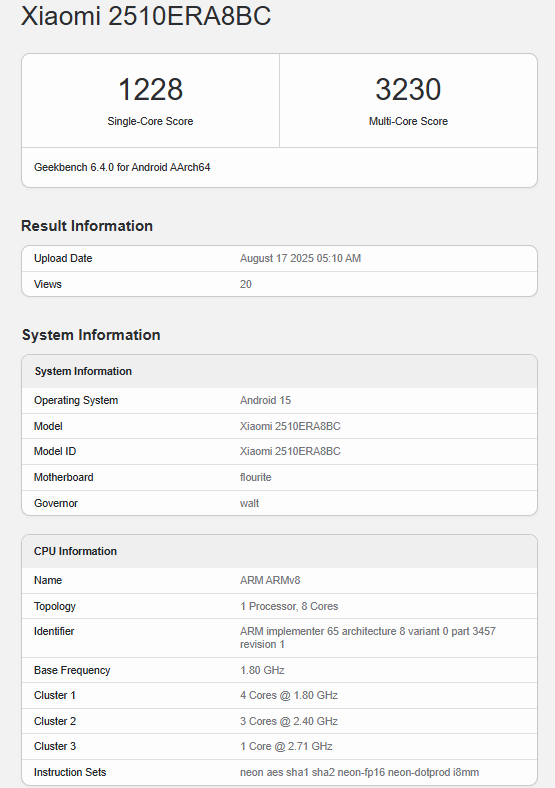Click the Cluster 2 label
Viewport: 555px width, 788px height.
coord(55,722)
